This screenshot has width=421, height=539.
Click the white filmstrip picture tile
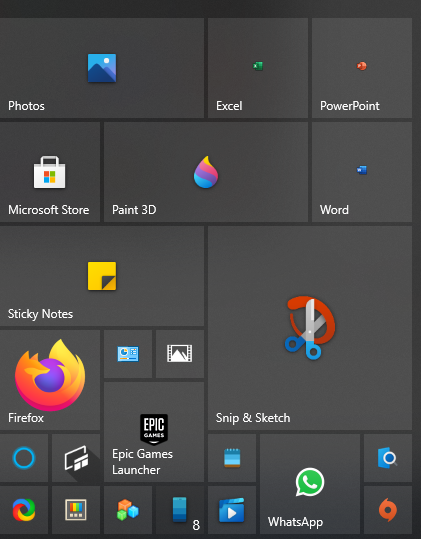click(x=180, y=354)
